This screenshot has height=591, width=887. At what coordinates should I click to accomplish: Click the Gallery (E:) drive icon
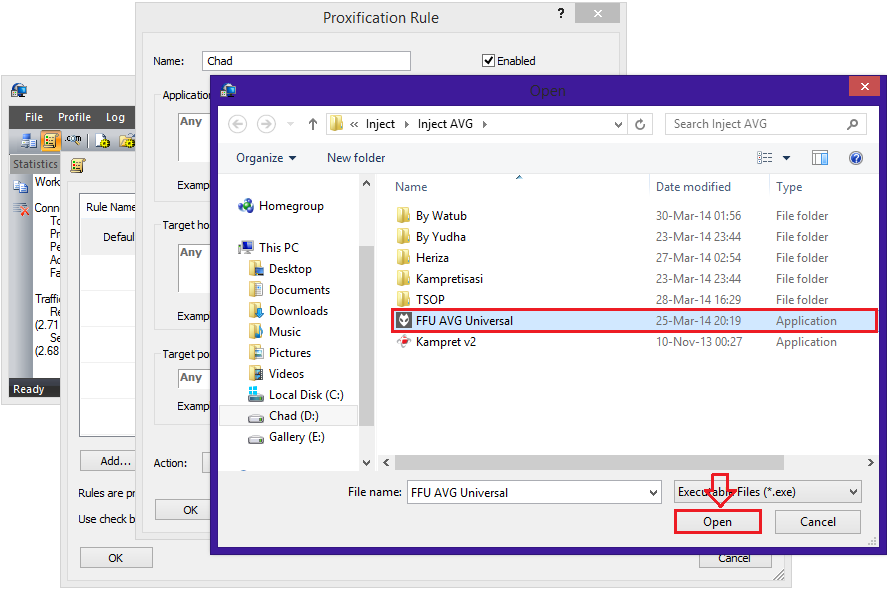tap(256, 438)
